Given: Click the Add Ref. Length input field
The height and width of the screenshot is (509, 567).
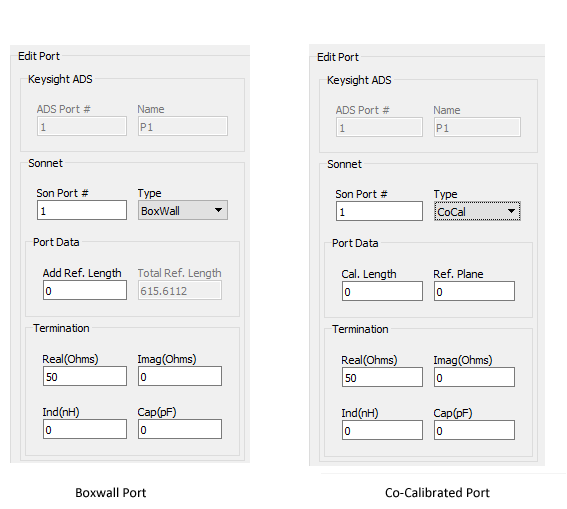Looking at the screenshot, I should click(x=85, y=290).
